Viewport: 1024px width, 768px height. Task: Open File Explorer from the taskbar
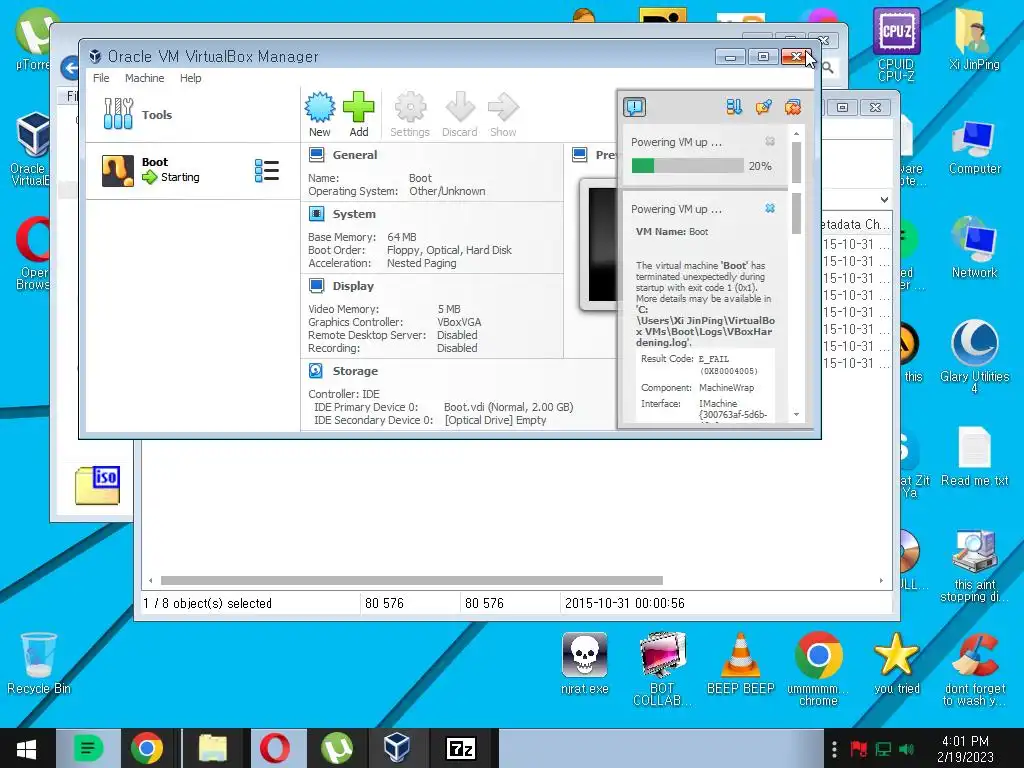212,748
